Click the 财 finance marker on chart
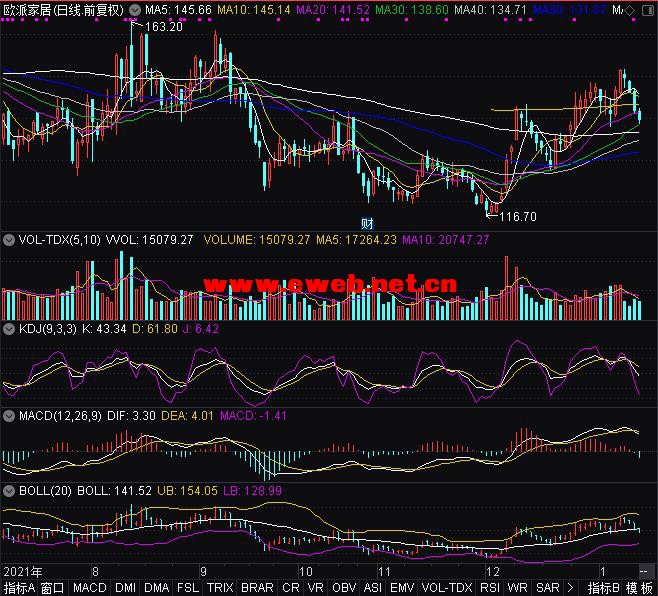The height and width of the screenshot is (596, 658). tap(367, 222)
